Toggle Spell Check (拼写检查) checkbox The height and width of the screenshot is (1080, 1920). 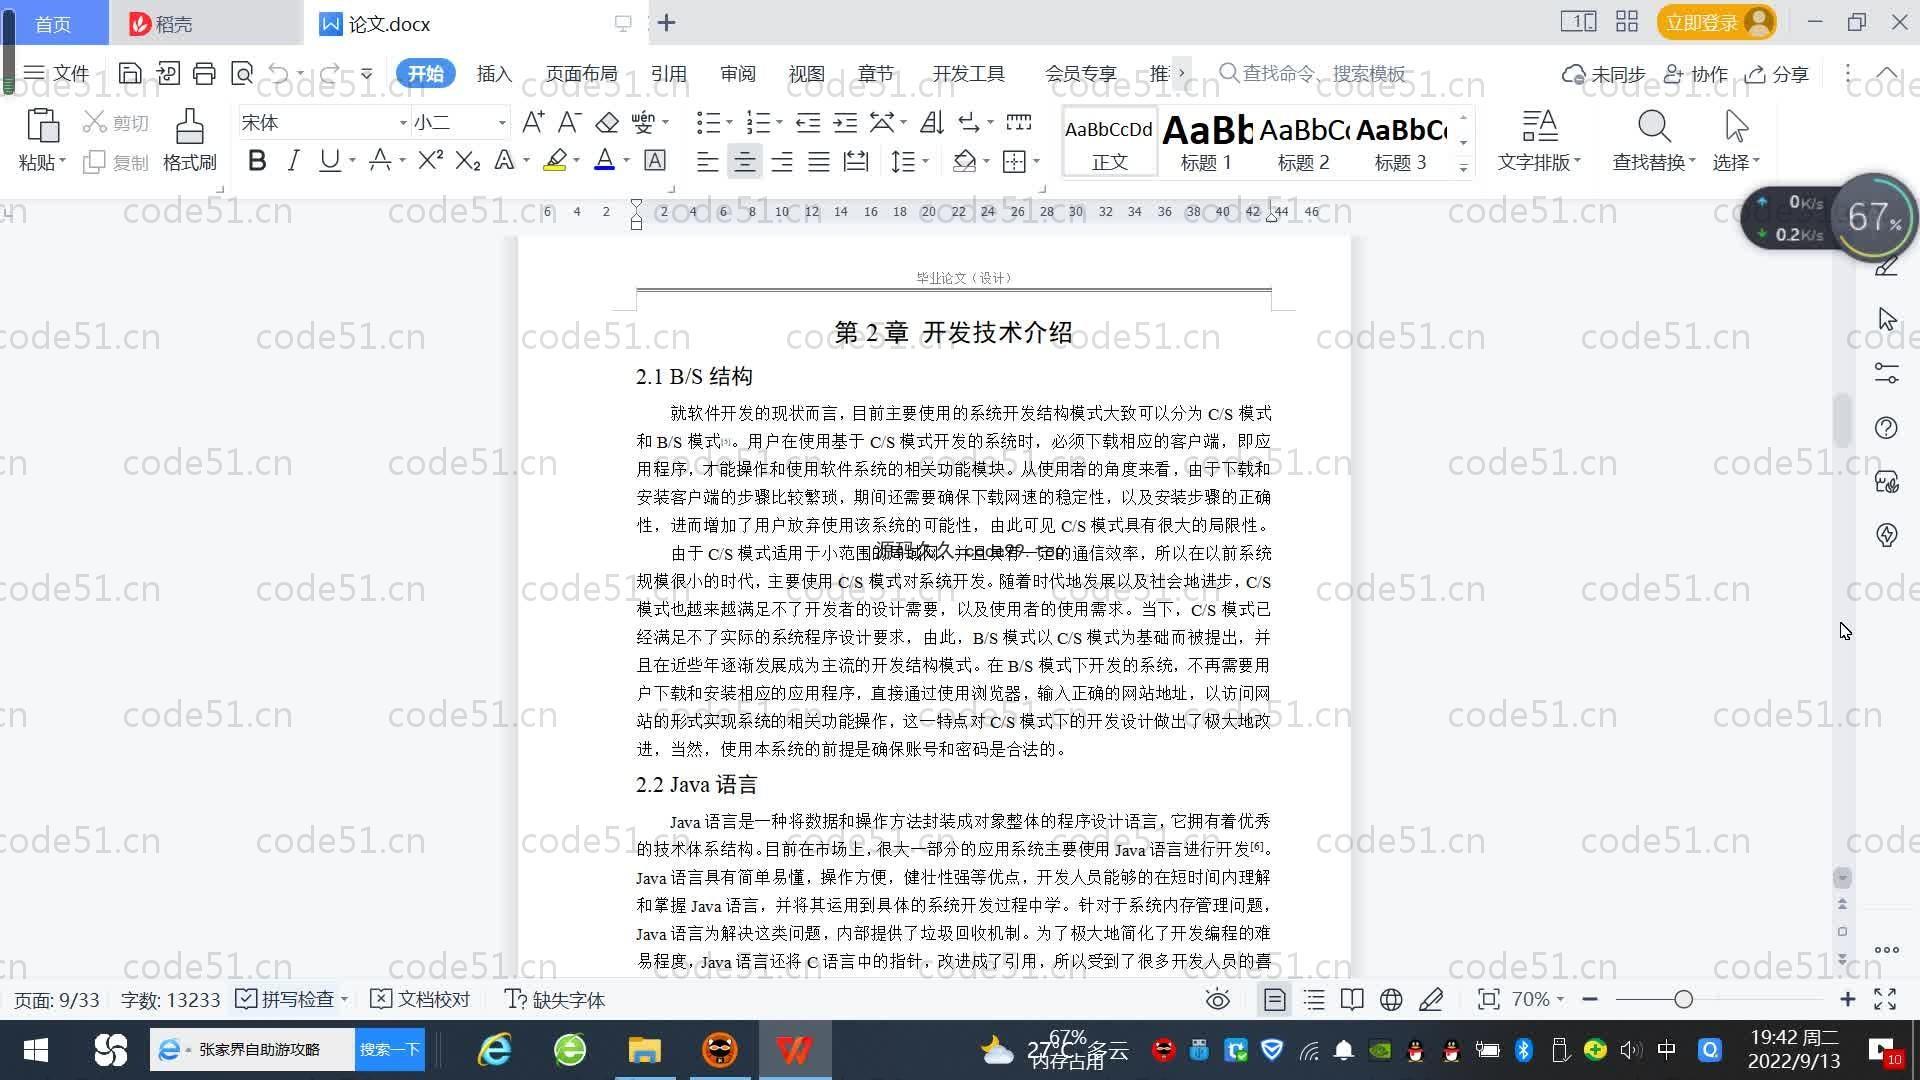[246, 999]
